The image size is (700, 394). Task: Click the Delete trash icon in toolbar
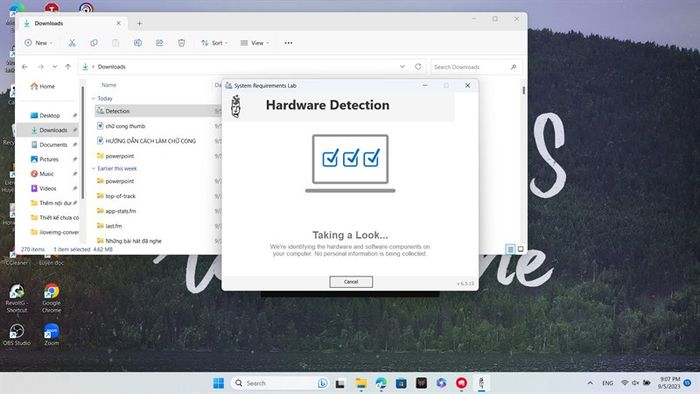[181, 43]
